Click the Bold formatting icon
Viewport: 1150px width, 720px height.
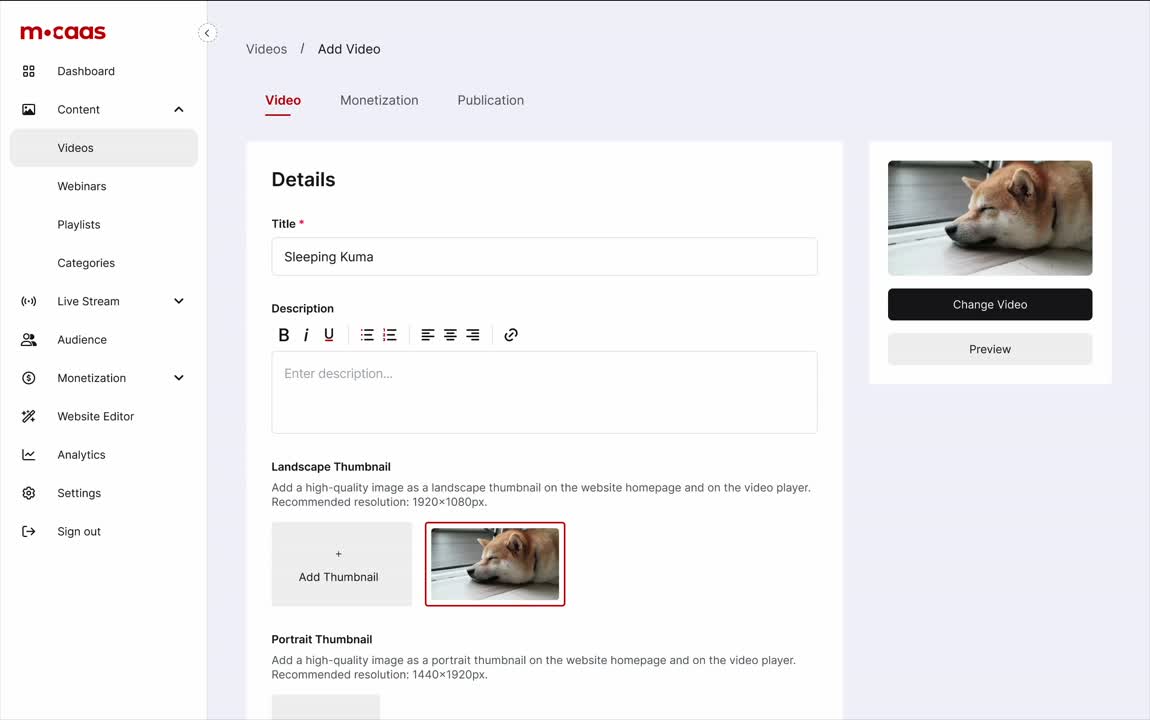[284, 335]
